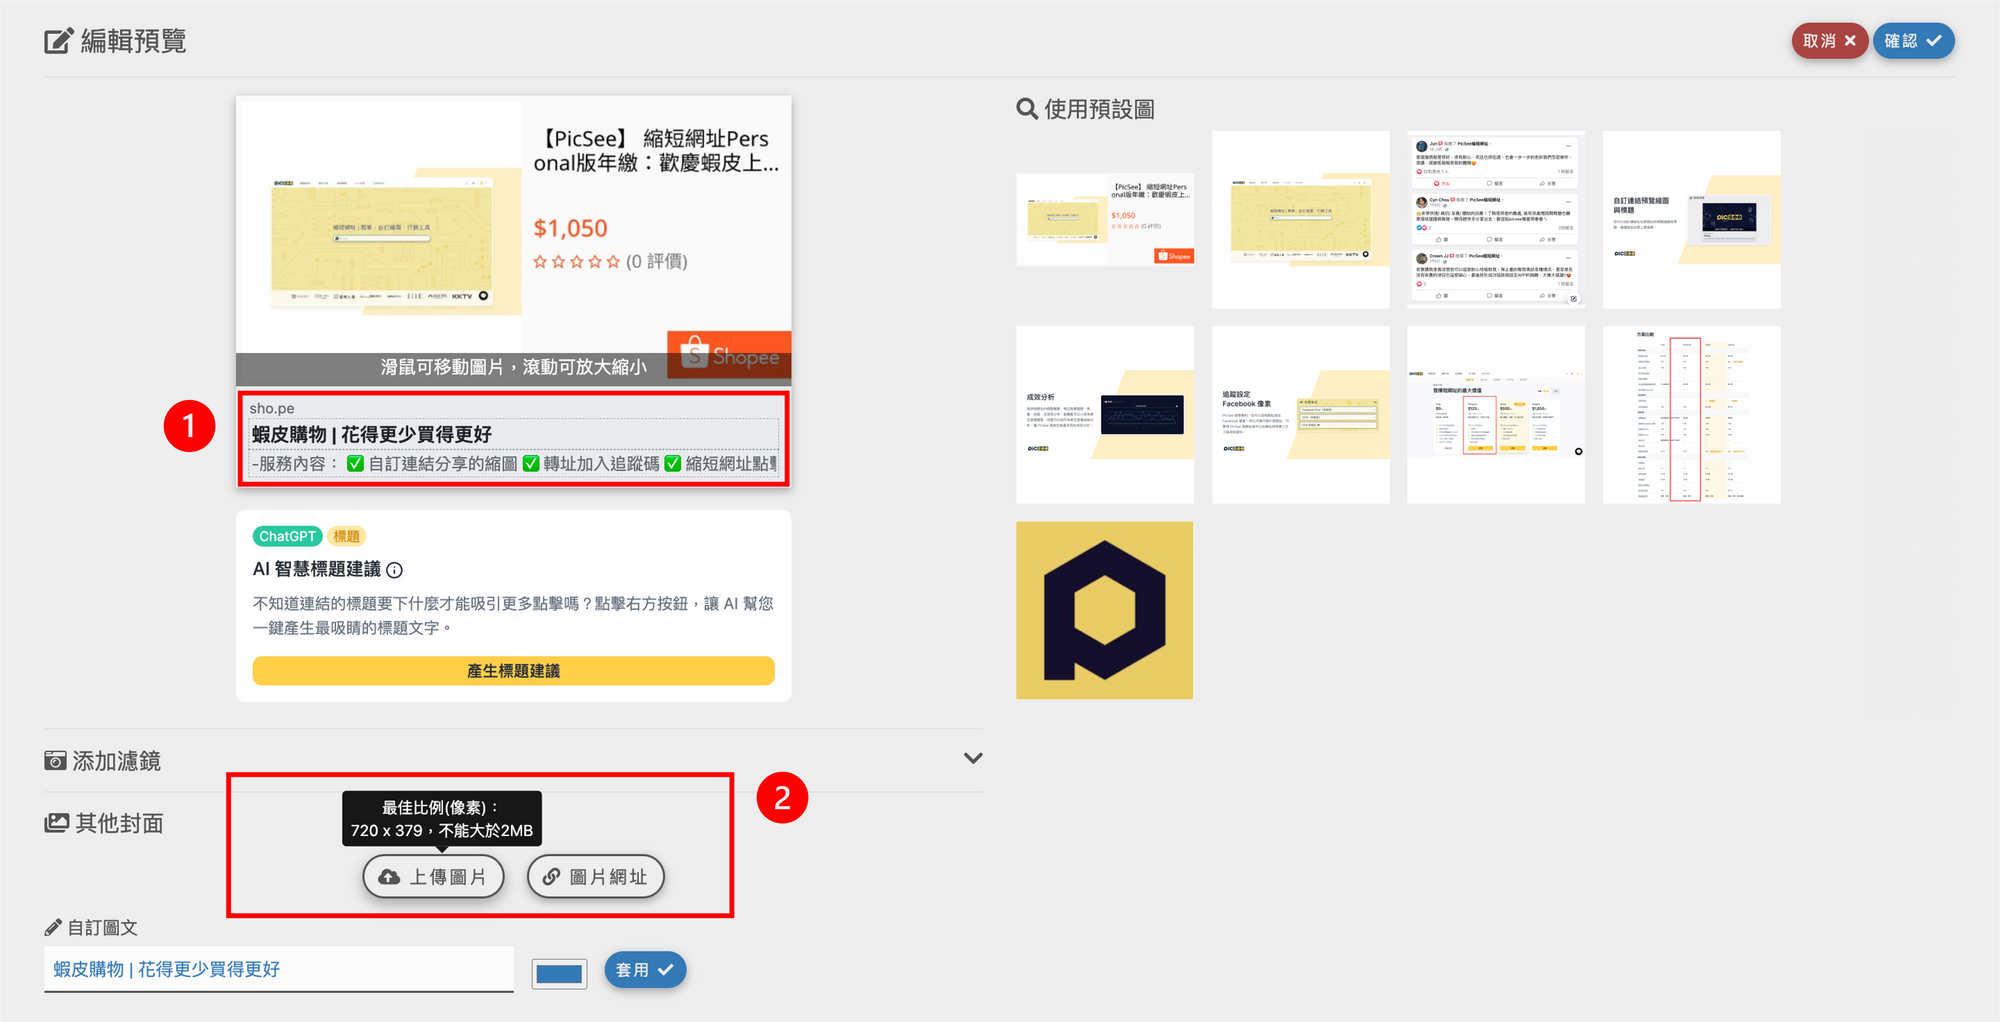This screenshot has height=1022, width=2000.
Task: Click the 編輯預覽 edit pencil icon
Action: [59, 41]
